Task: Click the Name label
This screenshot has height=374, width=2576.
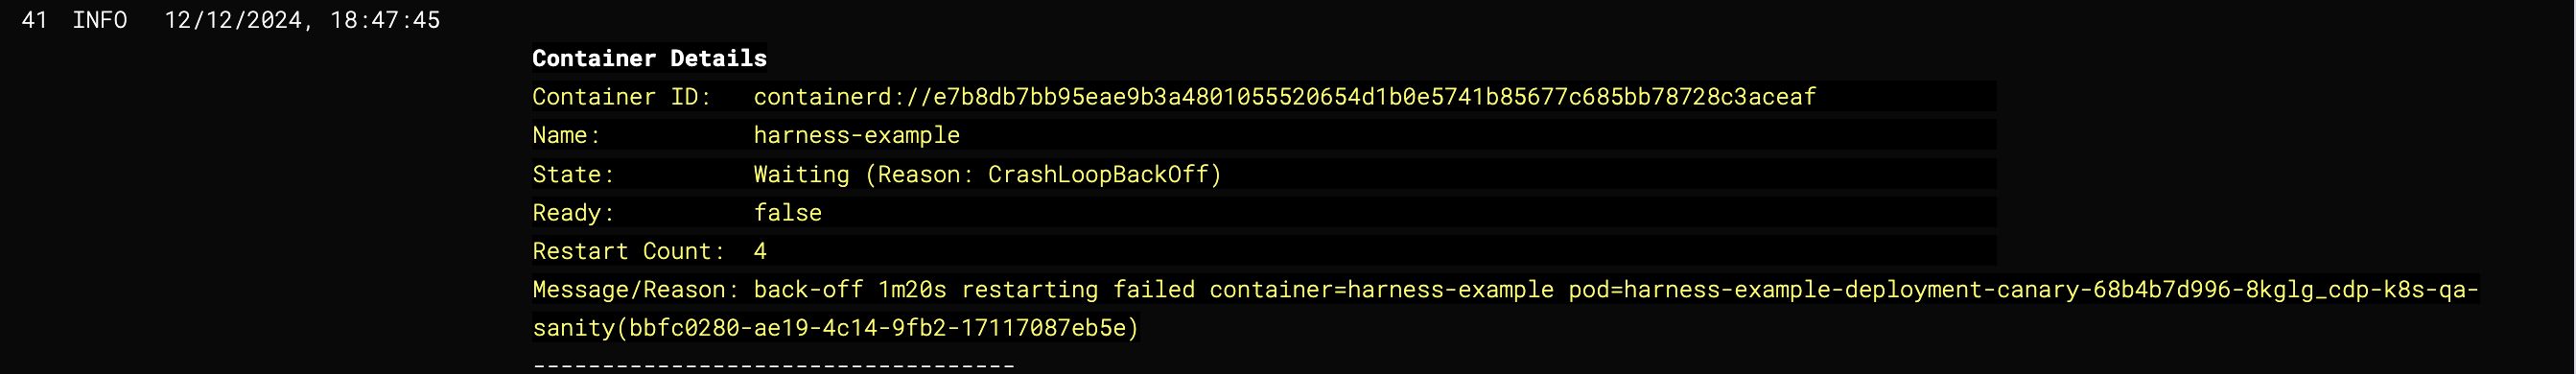Action: [566, 135]
